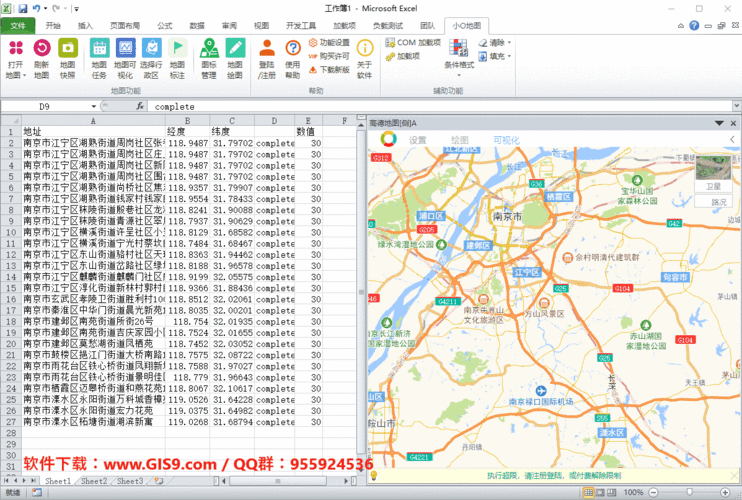Image resolution: width=742 pixels, height=500 pixels.
Task: Switch to the Sheet2 worksheet tab
Action: [x=94, y=481]
